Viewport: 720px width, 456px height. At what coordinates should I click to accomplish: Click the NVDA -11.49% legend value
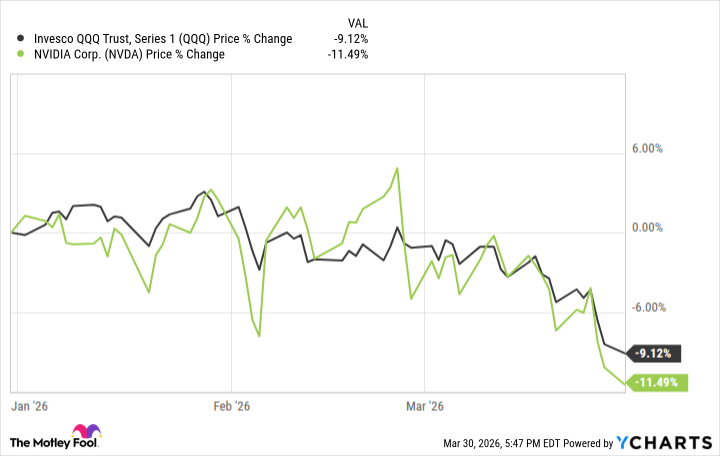click(x=348, y=54)
